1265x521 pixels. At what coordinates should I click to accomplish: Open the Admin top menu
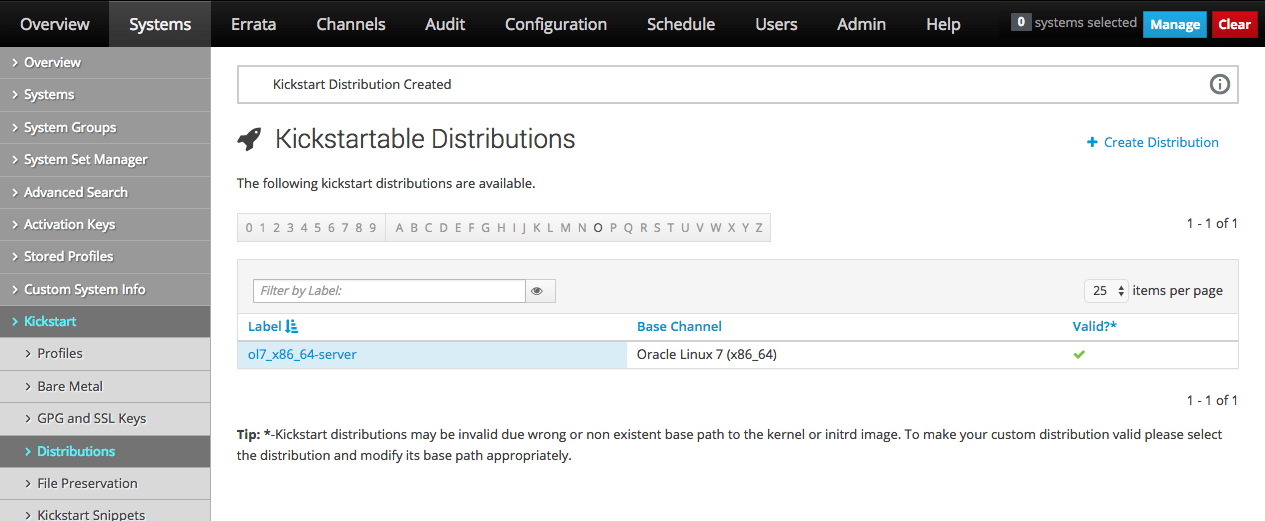point(861,24)
